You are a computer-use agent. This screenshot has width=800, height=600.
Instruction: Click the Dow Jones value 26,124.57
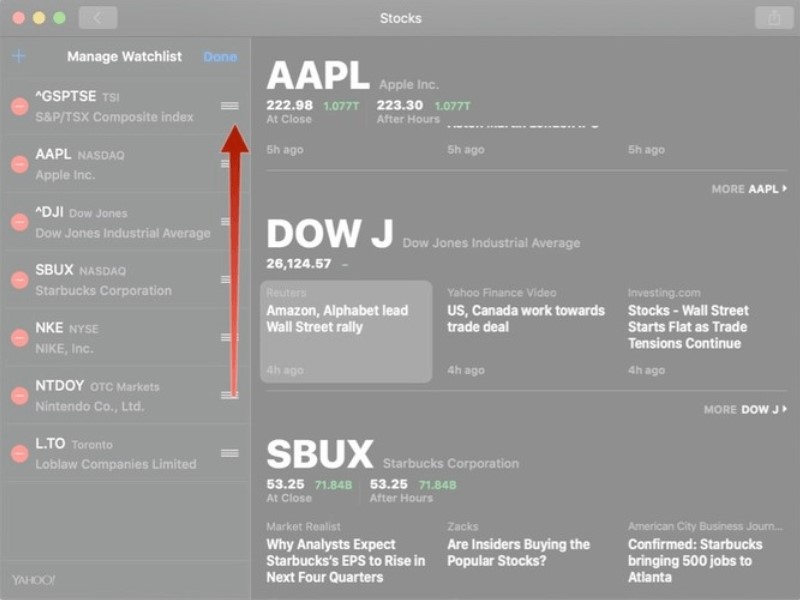pyautogui.click(x=298, y=264)
